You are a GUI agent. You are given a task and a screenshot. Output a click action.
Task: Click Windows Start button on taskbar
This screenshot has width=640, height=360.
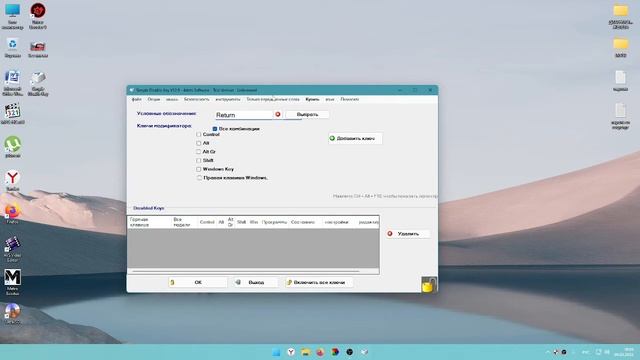pyautogui.click(x=276, y=352)
